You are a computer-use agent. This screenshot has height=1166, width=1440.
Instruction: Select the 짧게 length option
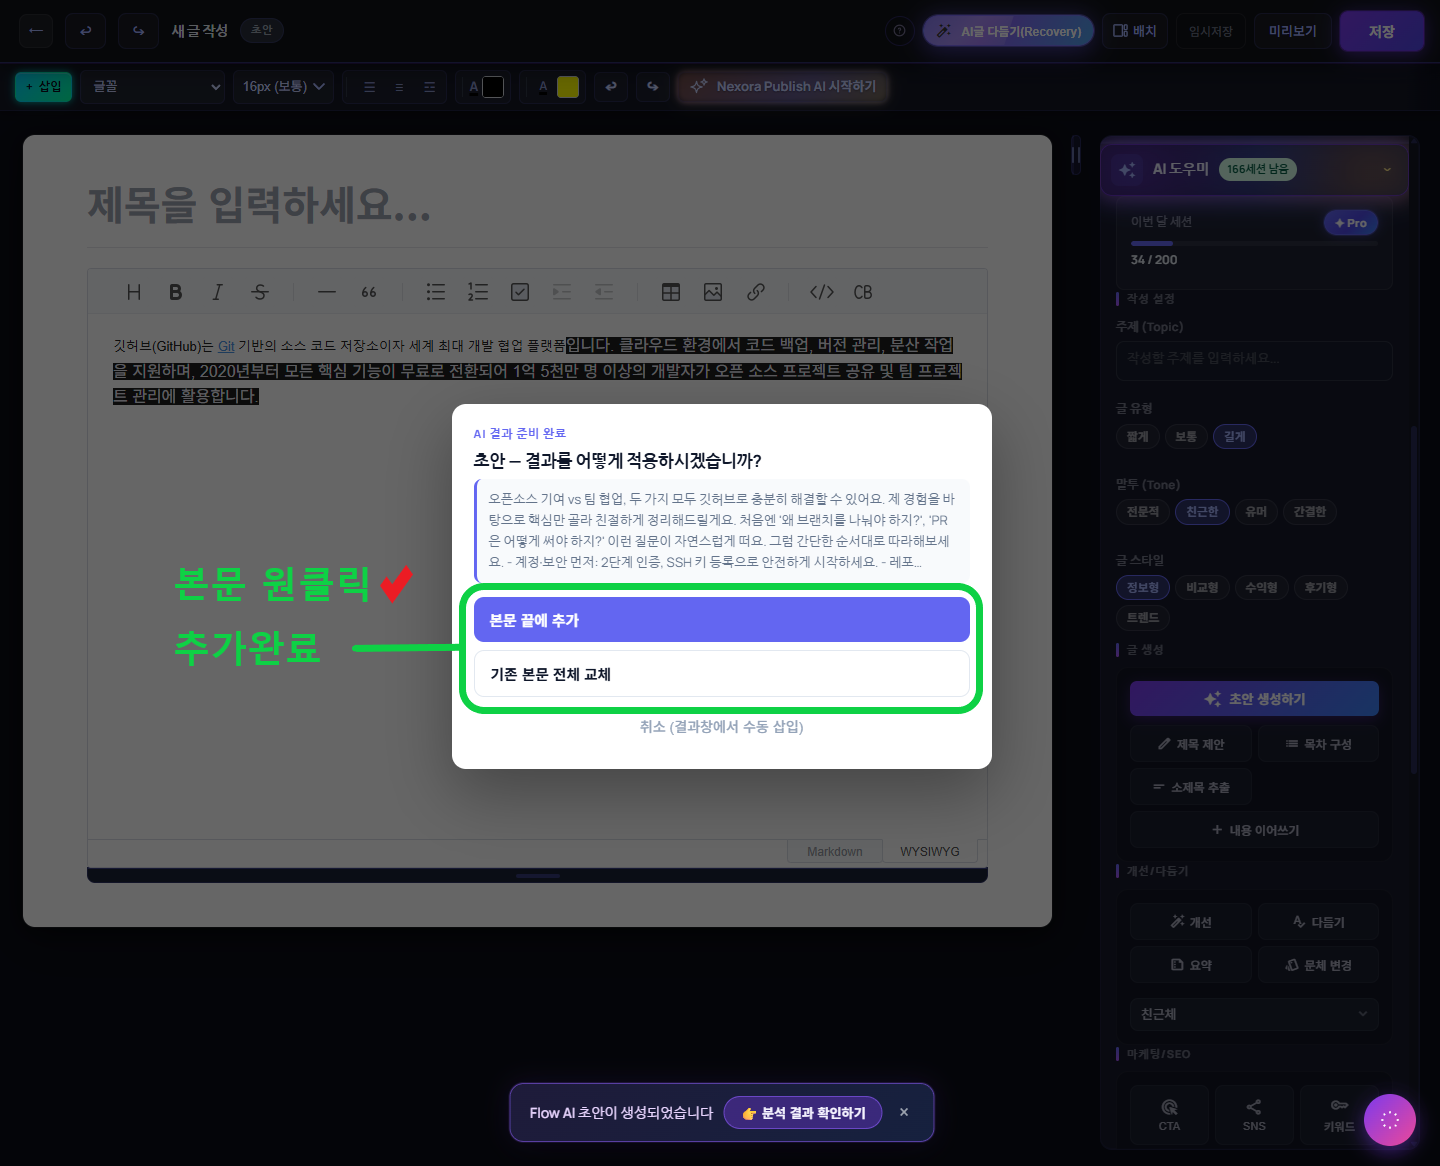pos(1137,437)
